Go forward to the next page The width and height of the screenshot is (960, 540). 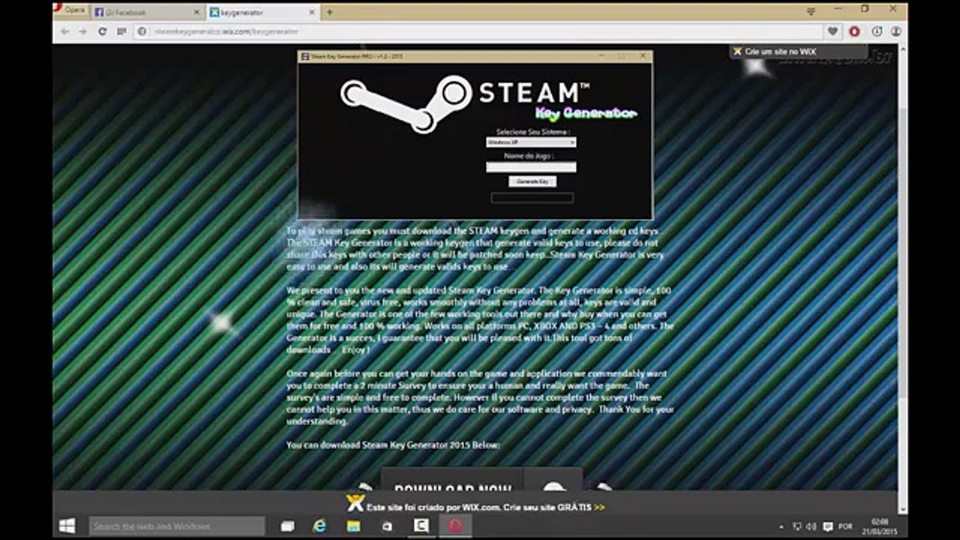pyautogui.click(x=83, y=31)
